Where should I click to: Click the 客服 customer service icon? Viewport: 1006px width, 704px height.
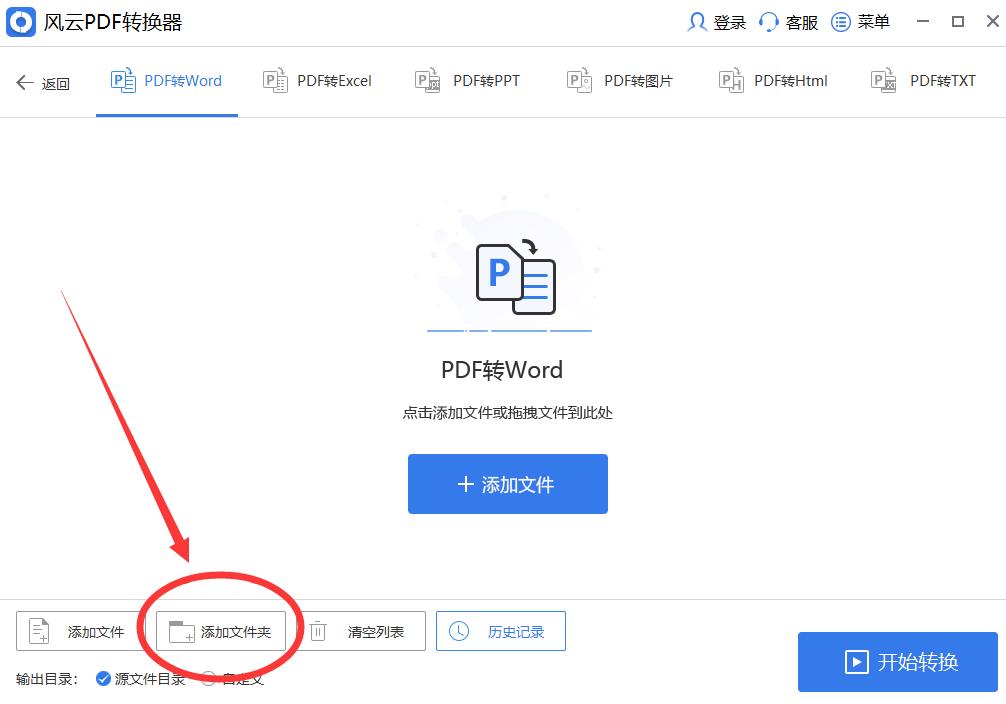pyautogui.click(x=766, y=21)
